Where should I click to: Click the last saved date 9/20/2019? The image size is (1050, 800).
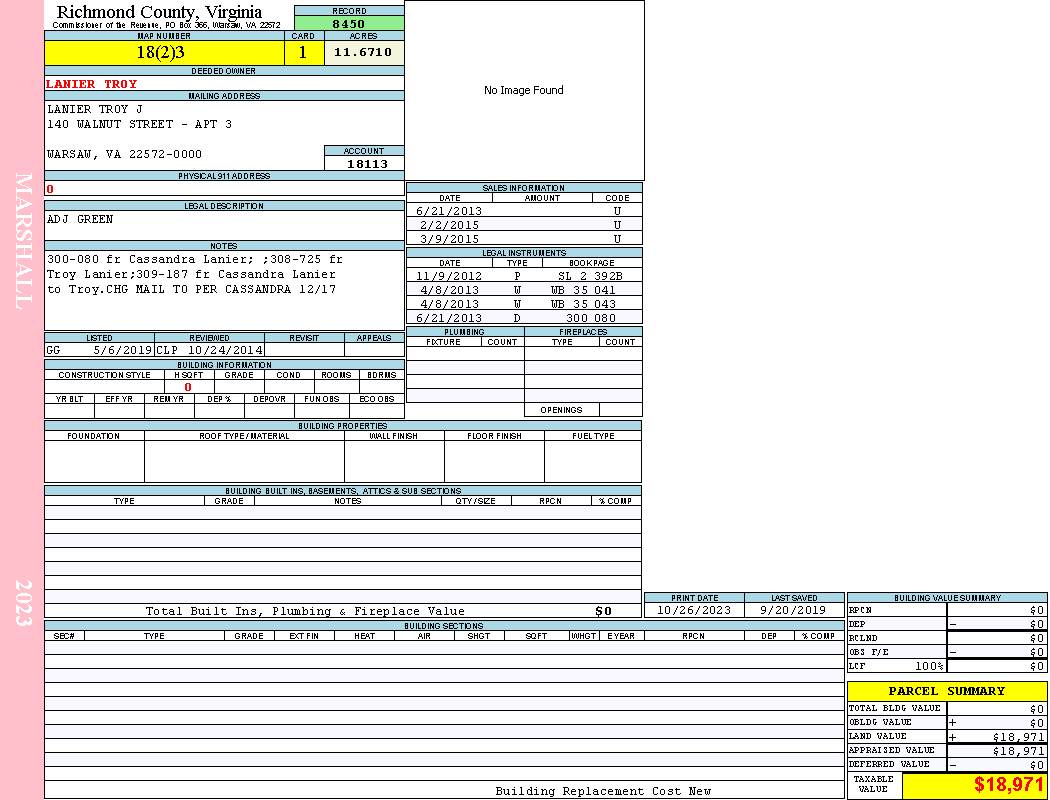coord(793,610)
